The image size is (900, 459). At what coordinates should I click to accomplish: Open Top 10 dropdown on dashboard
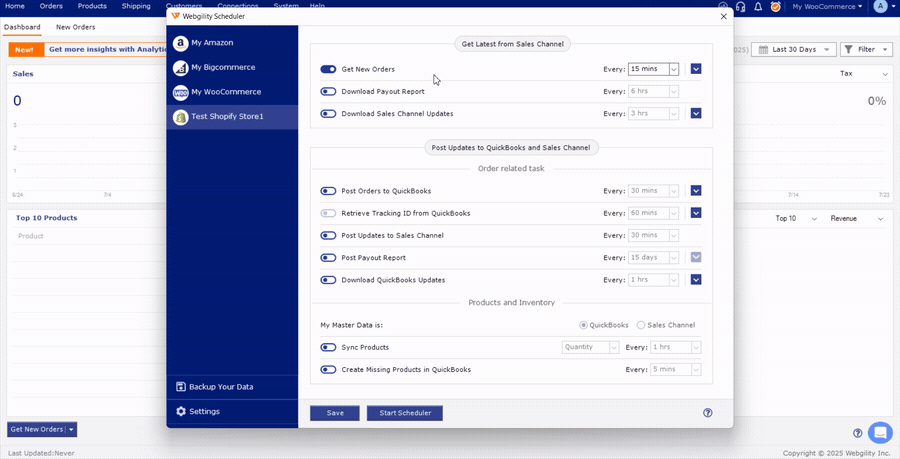(x=794, y=219)
